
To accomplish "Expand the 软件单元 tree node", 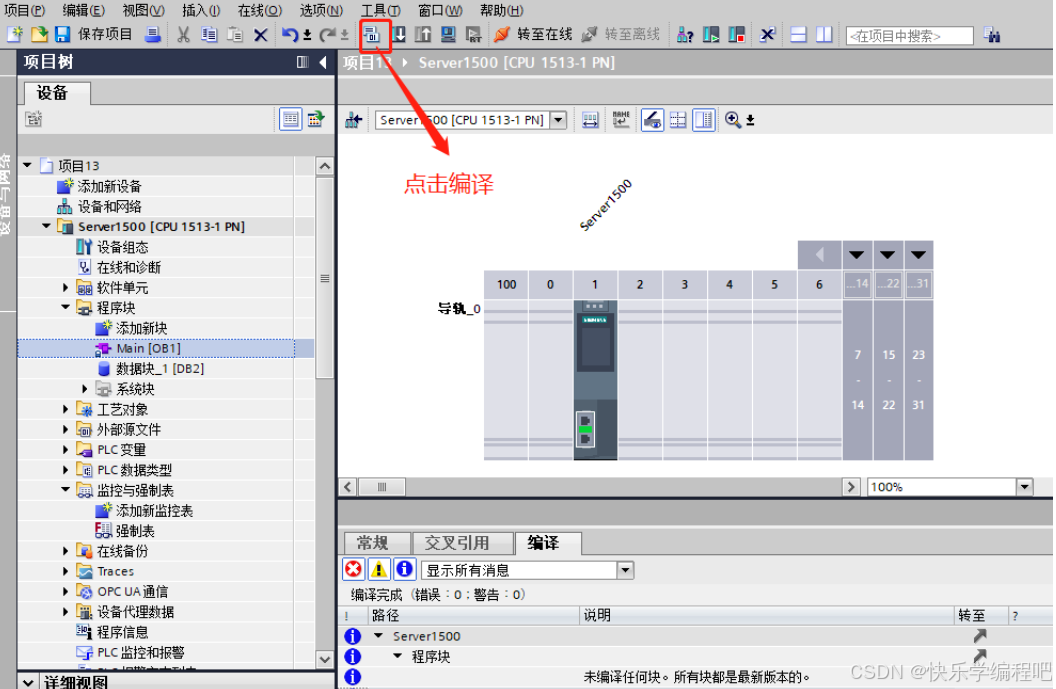I will click(x=65, y=288).
